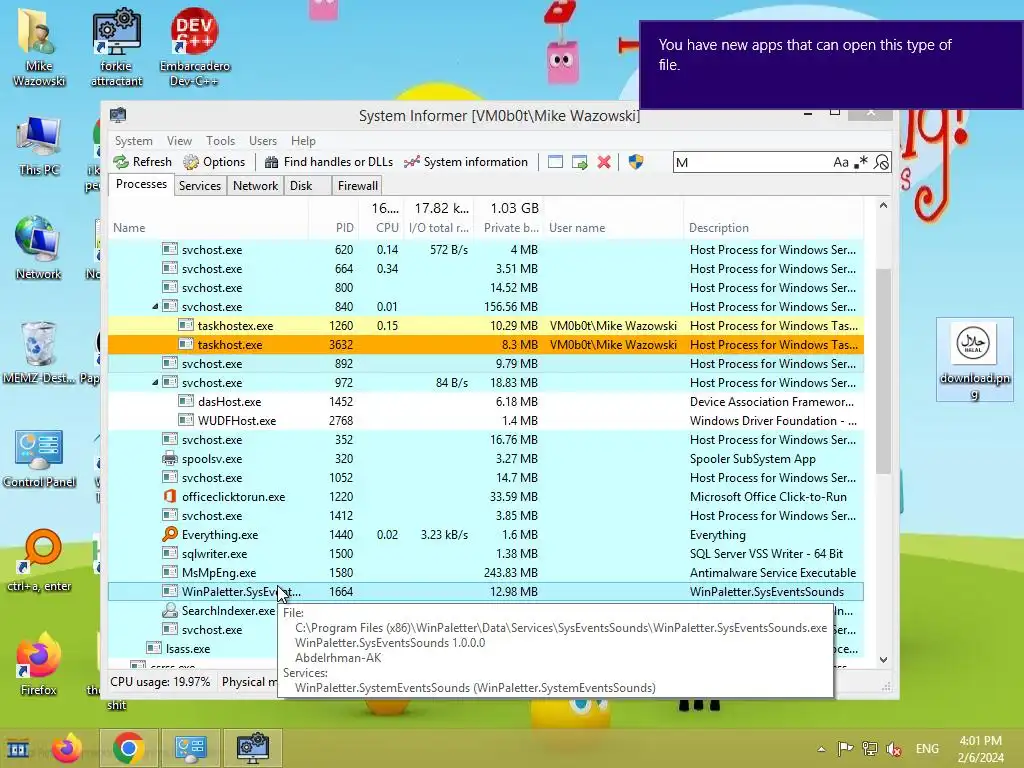Click CPU usage 19.97% status bar entry
This screenshot has height=768, width=1024.
160,682
